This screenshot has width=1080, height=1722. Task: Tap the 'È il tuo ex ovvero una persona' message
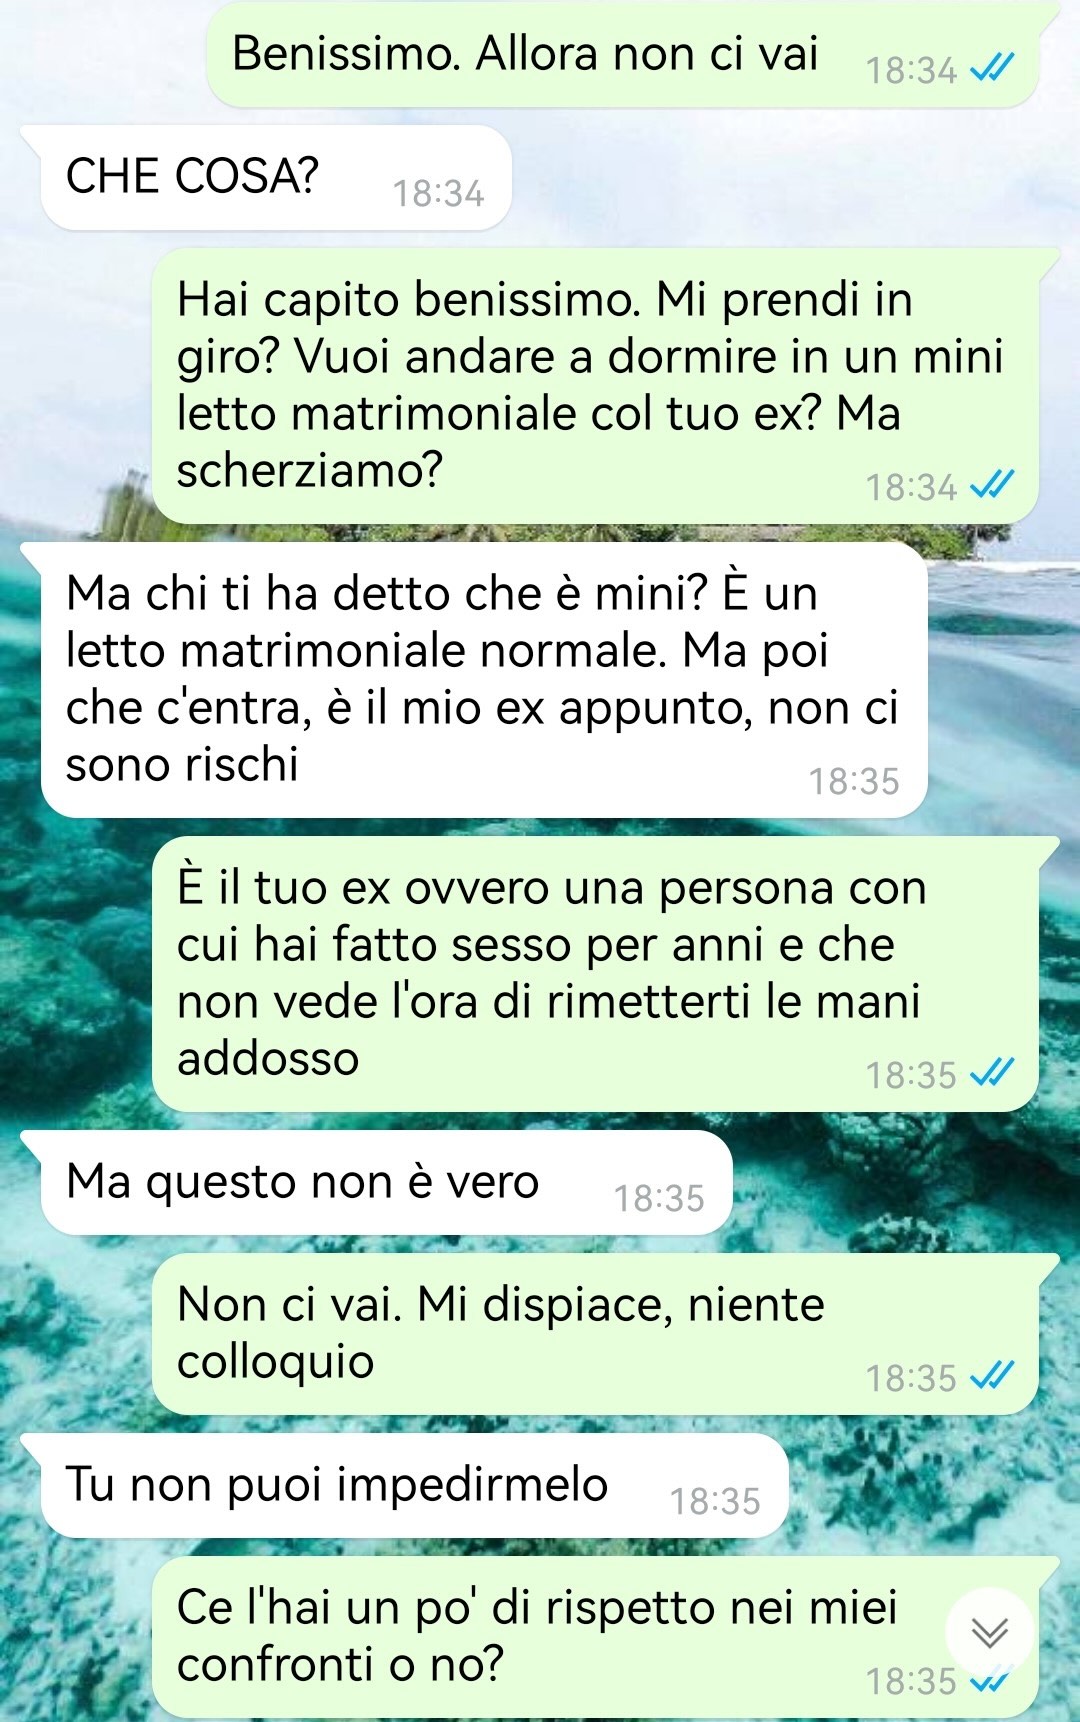pos(595,974)
